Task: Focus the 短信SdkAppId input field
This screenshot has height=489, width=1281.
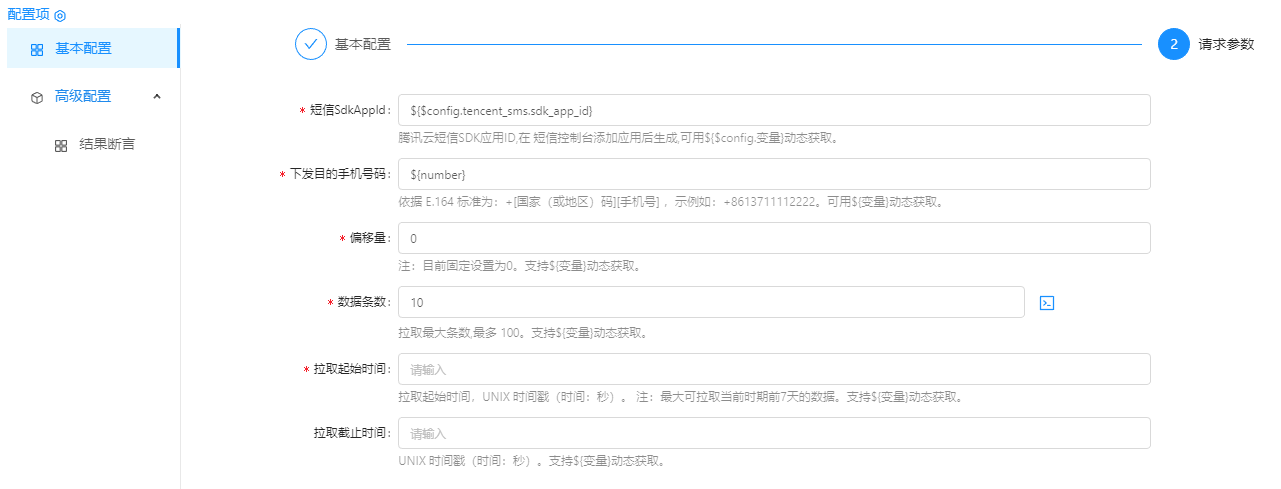Action: click(773, 110)
